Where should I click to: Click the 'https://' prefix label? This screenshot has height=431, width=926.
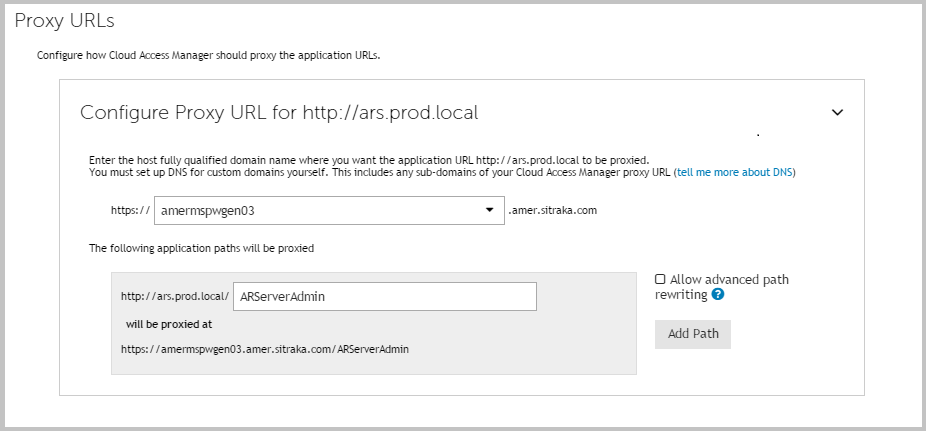130,211
